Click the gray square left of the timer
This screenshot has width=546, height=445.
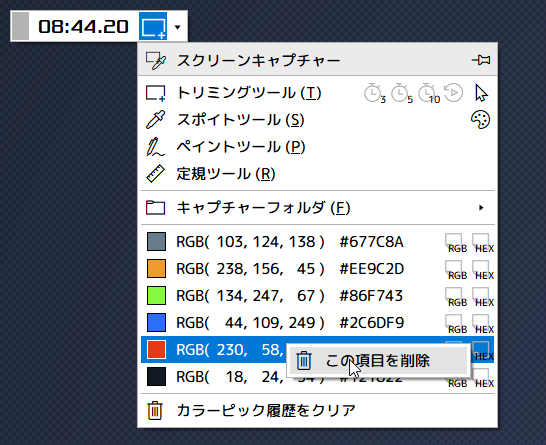pos(21,26)
